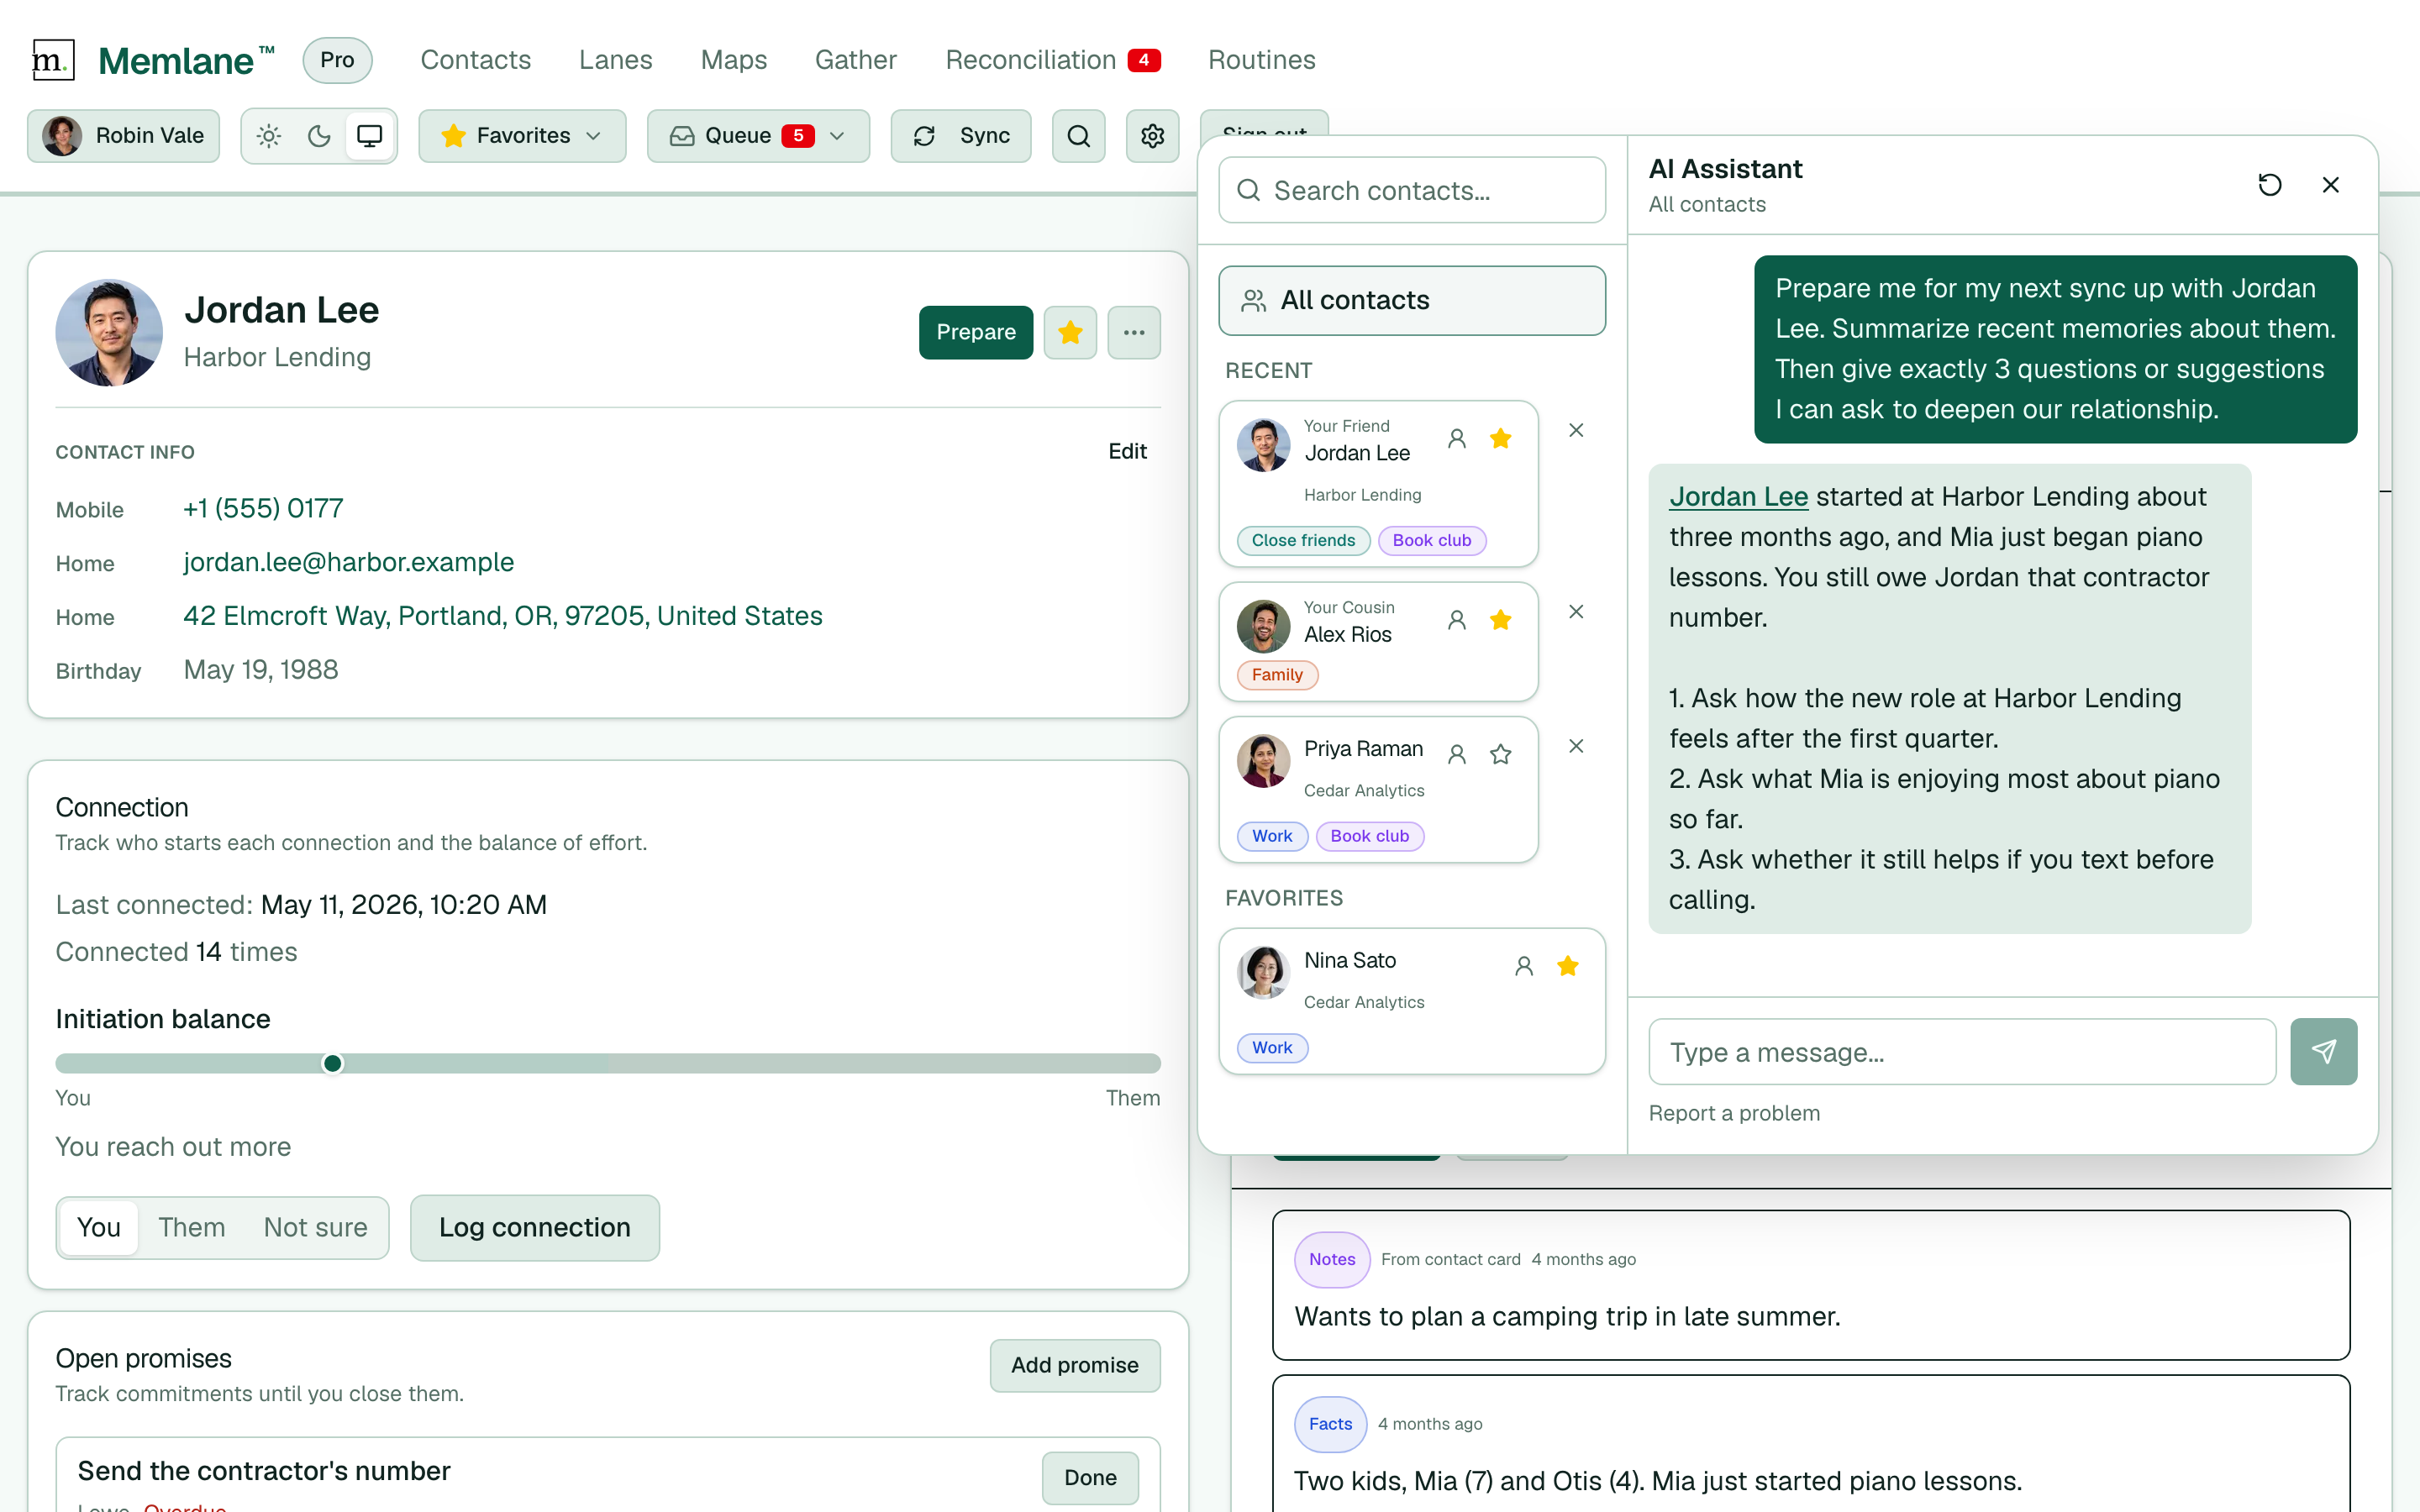Open settings gear icon

click(1152, 136)
